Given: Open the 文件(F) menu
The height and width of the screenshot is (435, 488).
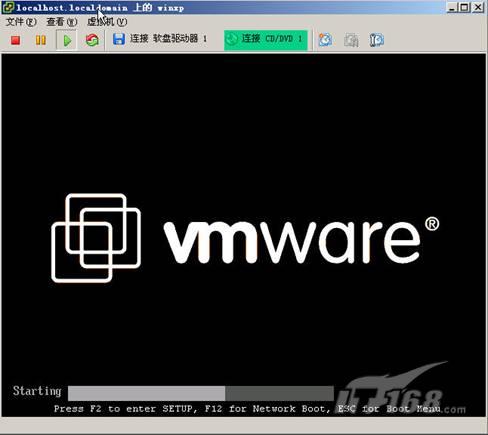Looking at the screenshot, I should click(21, 22).
